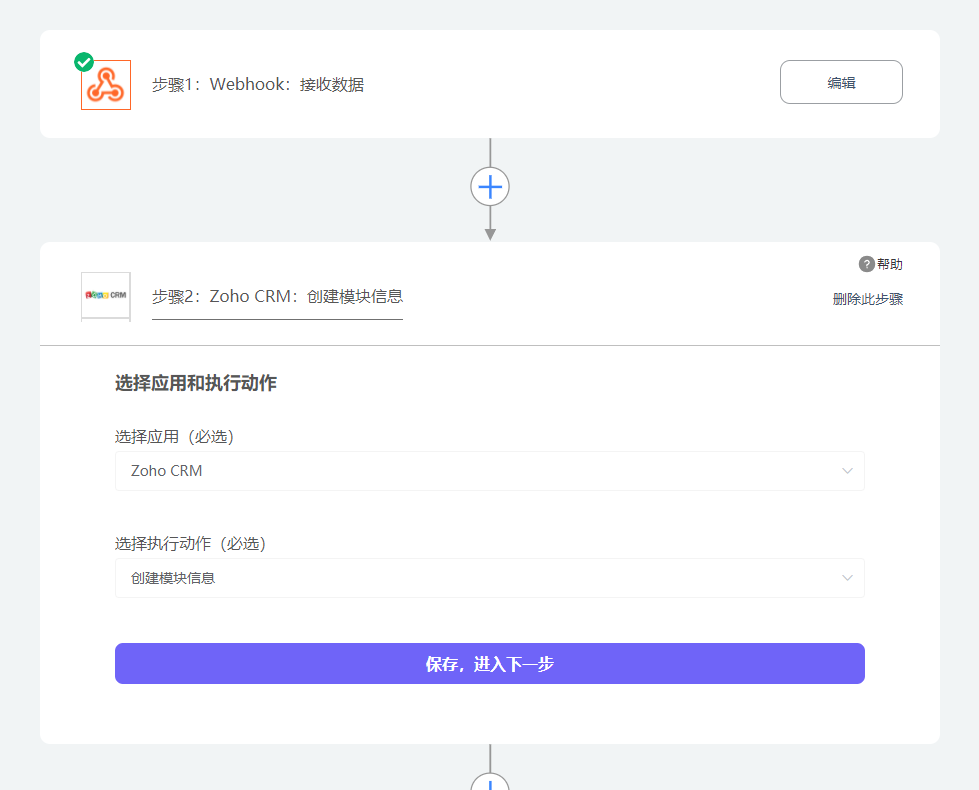Screen dimensions: 979x790
Task: Click the step 1 title 步骤1：Webhook：接收数据
Action: [x=258, y=84]
